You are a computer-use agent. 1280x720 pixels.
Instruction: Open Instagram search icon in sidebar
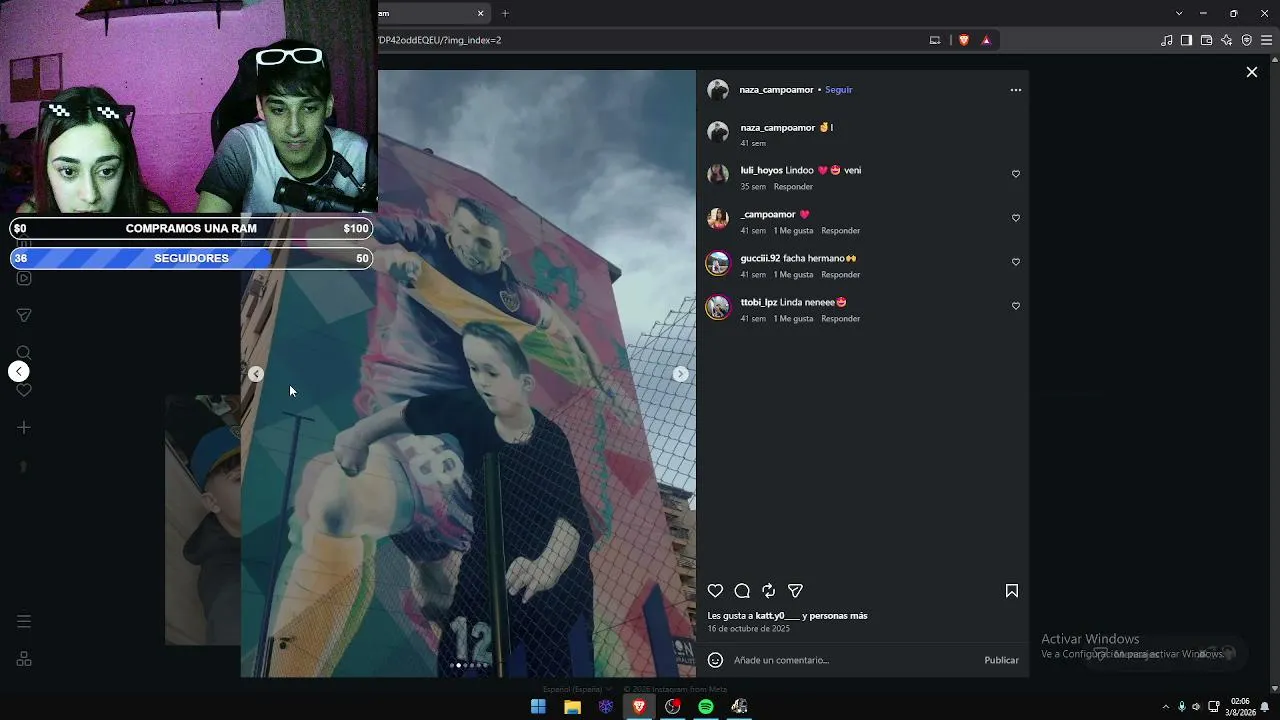(x=24, y=352)
